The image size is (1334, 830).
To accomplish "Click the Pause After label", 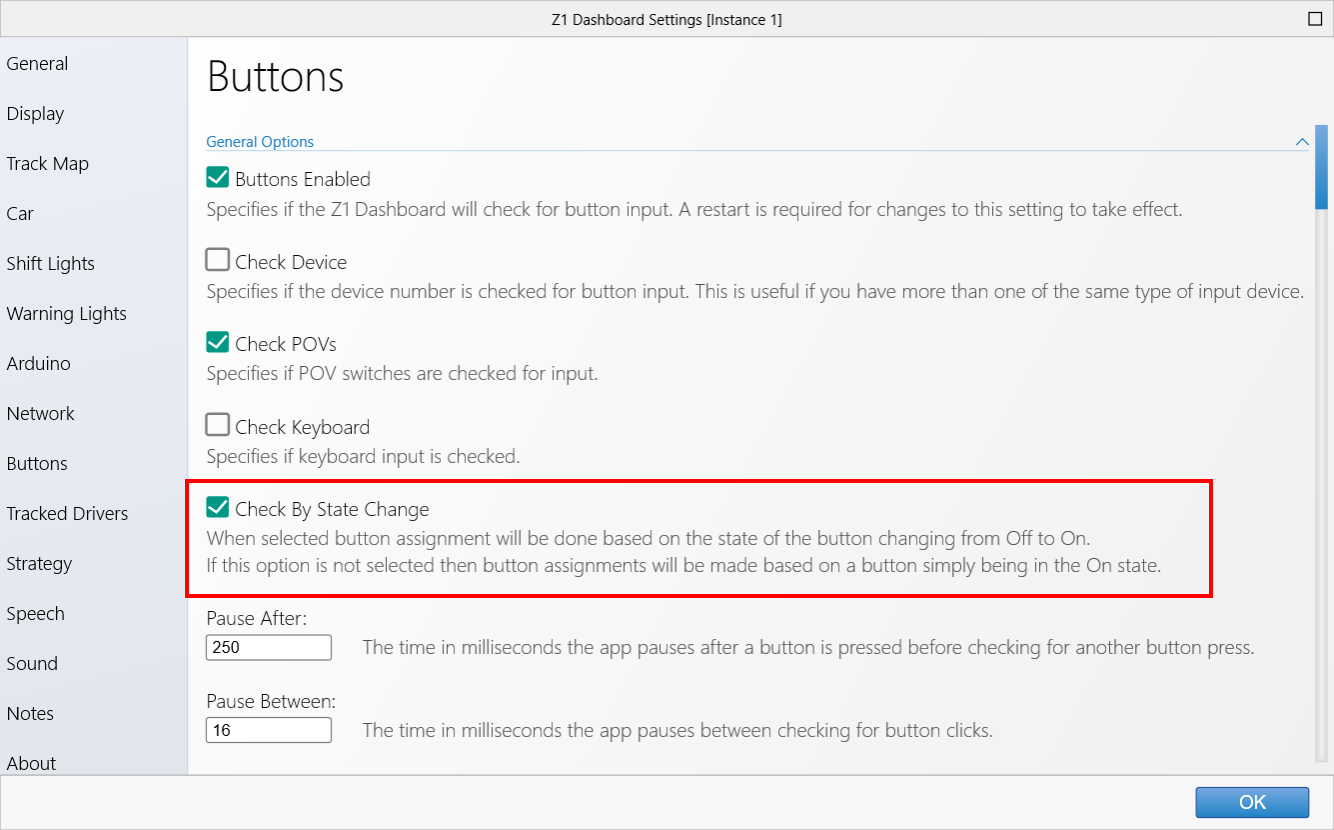I will point(256,618).
